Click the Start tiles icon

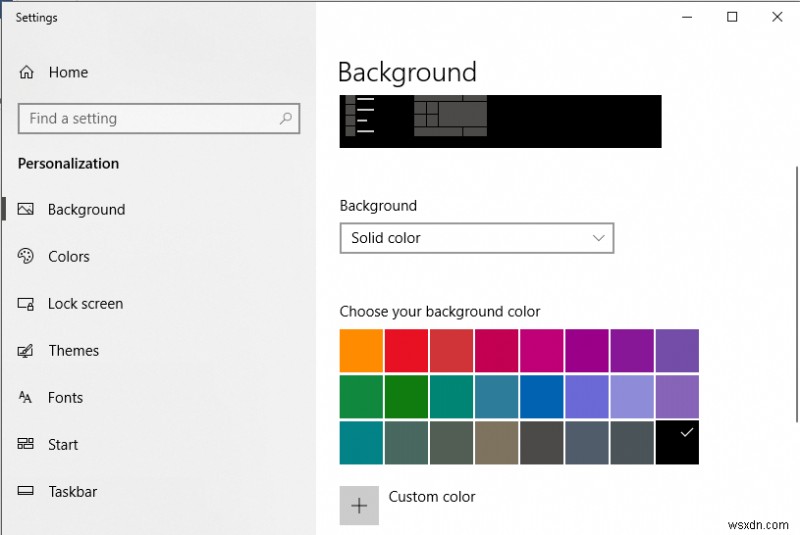26,444
